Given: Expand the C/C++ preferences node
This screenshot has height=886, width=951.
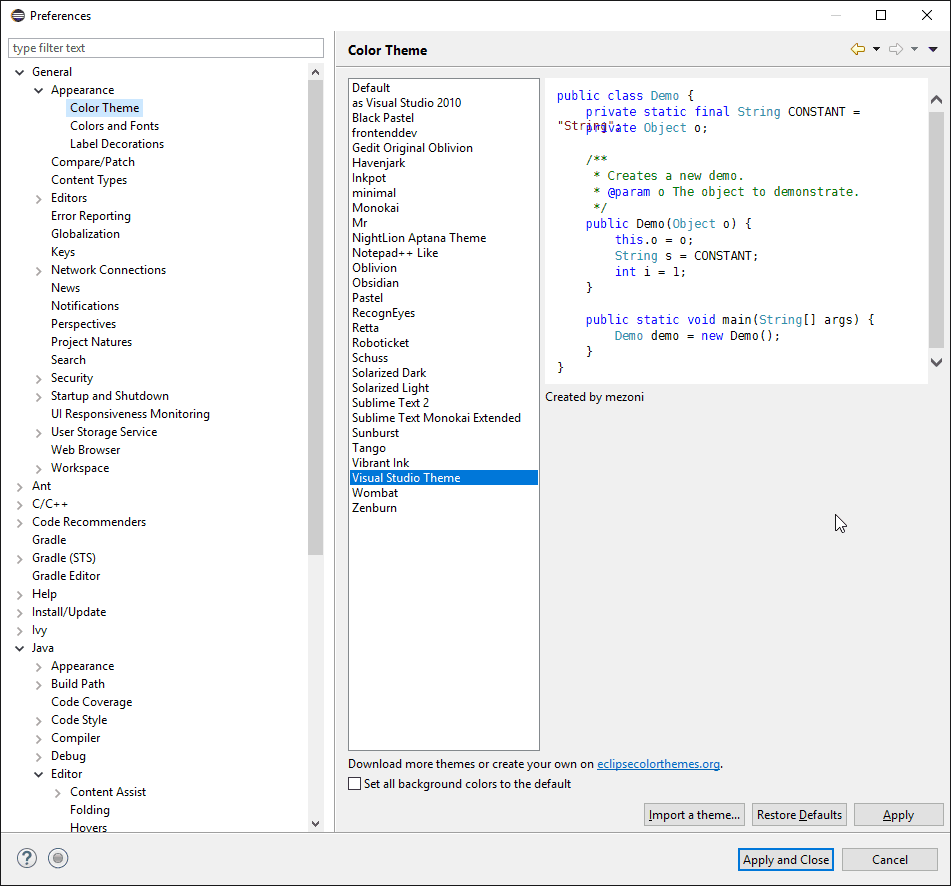Looking at the screenshot, I should pos(19,505).
